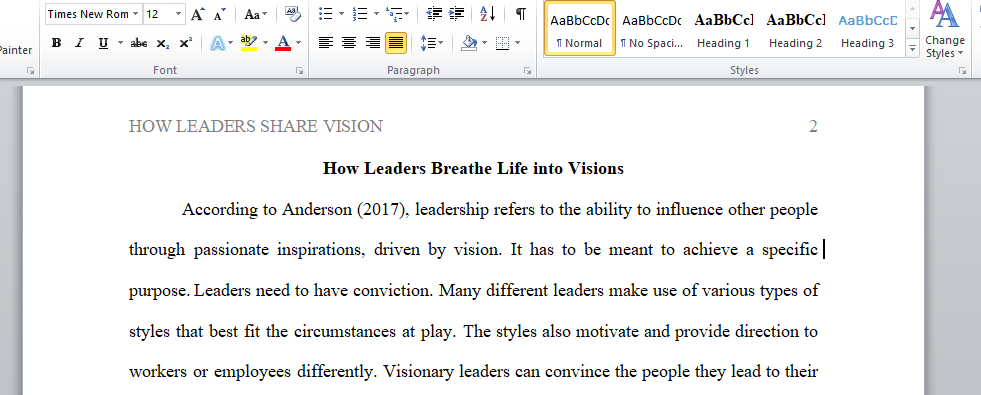
Task: Click the Line and Paragraph Spacing icon
Action: pyautogui.click(x=428, y=43)
